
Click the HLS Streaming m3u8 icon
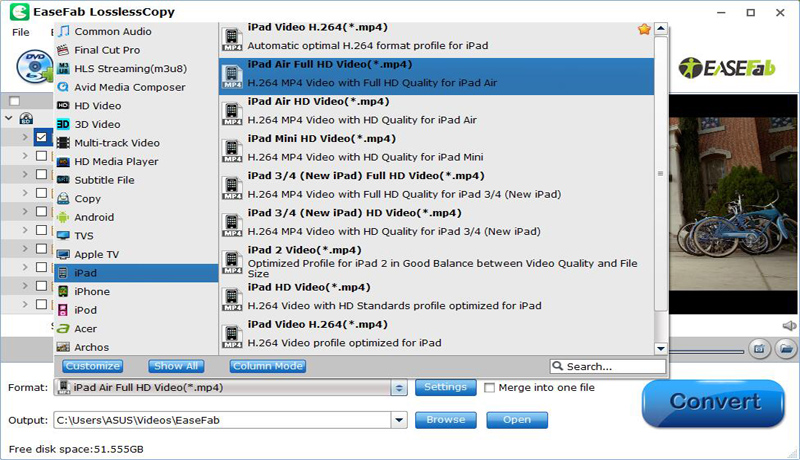(63, 68)
